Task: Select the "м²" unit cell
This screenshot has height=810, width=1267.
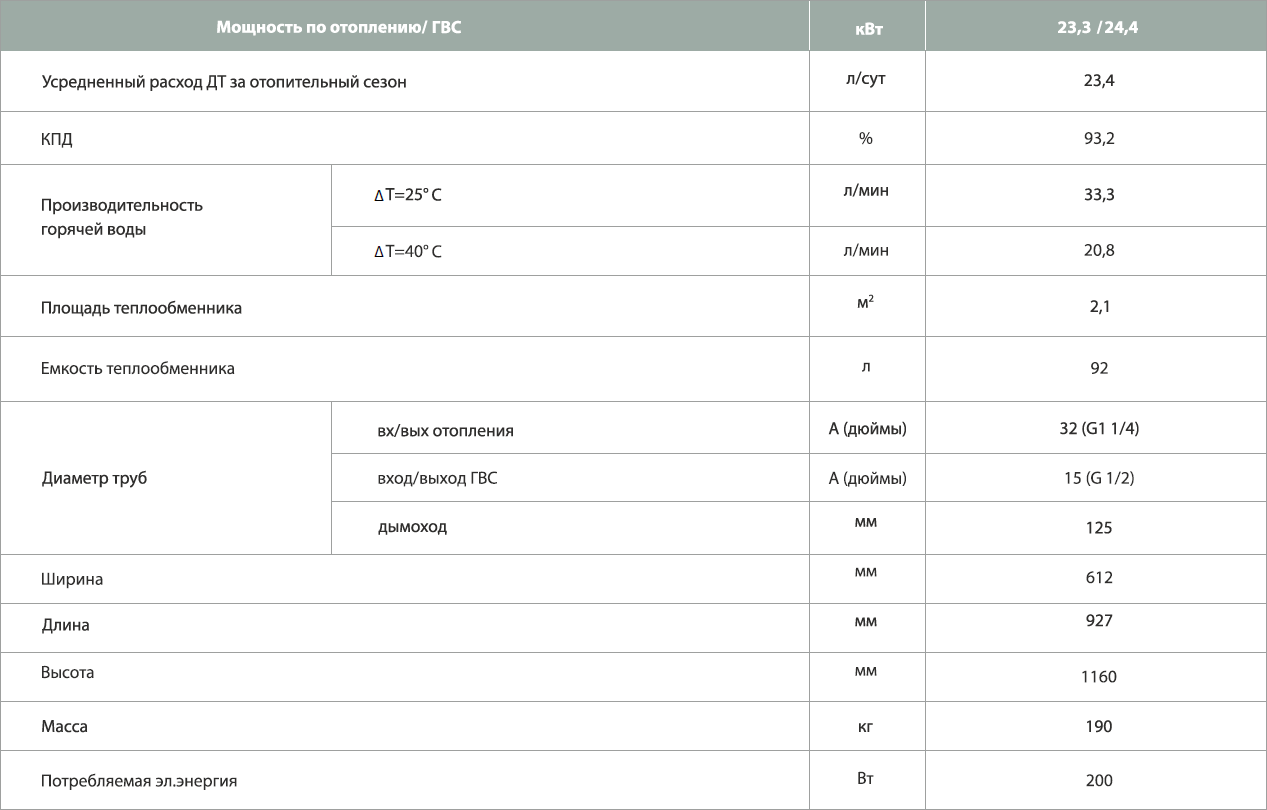Action: point(866,302)
